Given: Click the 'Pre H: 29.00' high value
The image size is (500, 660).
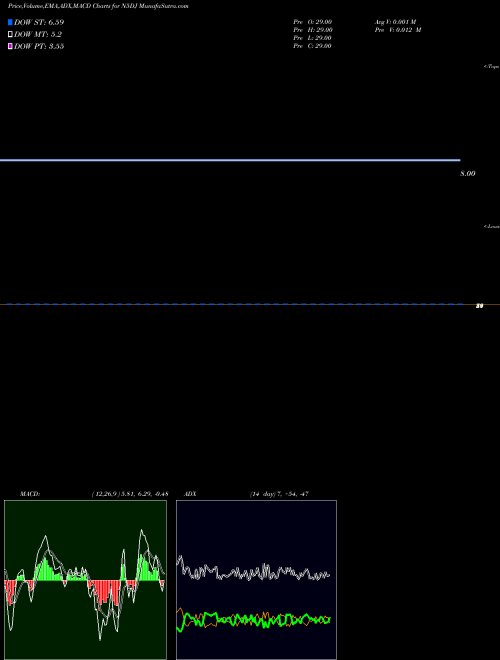Looking at the screenshot, I should tap(313, 30).
